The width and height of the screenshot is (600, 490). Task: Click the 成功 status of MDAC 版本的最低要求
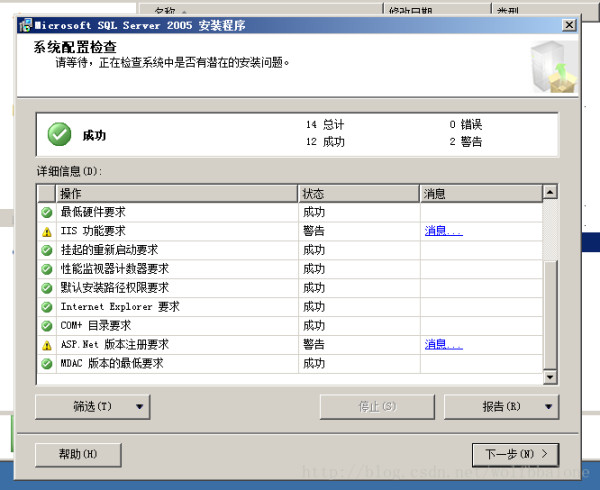click(x=314, y=363)
